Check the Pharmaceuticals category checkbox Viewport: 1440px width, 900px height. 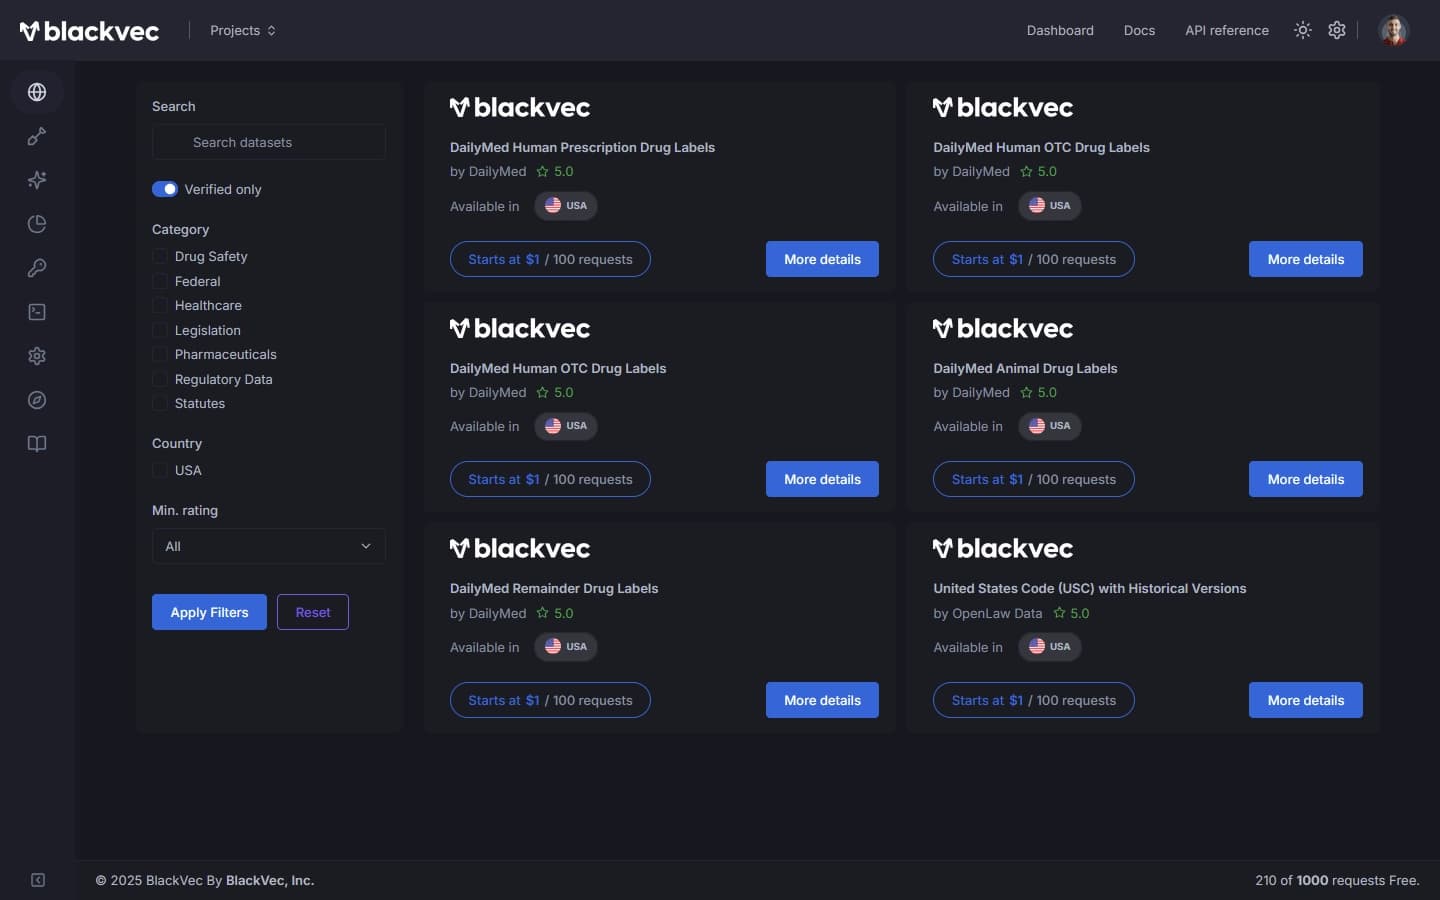pos(159,354)
